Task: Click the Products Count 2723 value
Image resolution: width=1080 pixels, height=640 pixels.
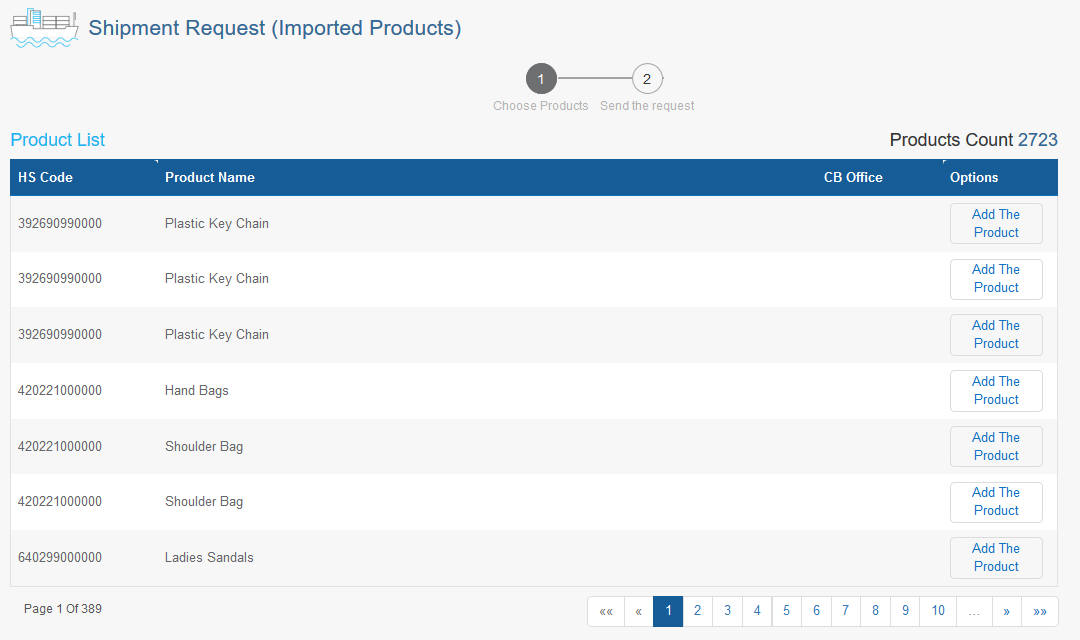Action: 1038,140
